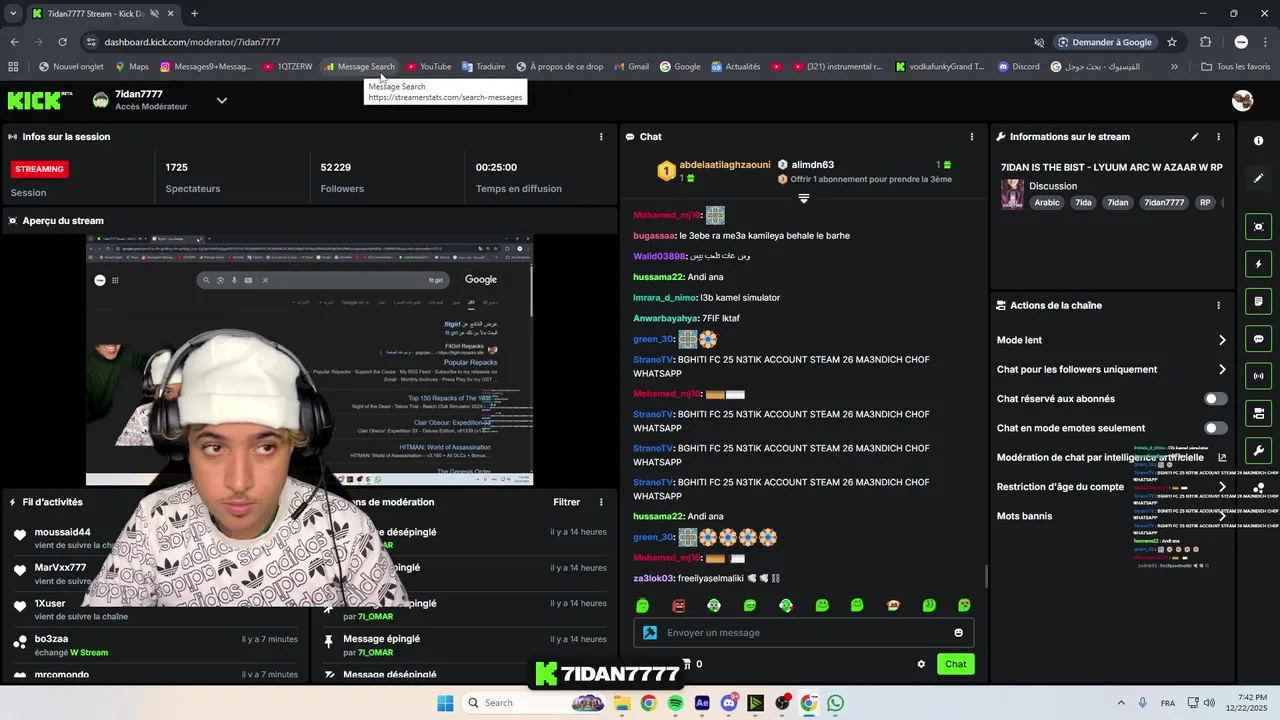Open the Maps bookmark
The width and height of the screenshot is (1280, 720).
(x=132, y=67)
